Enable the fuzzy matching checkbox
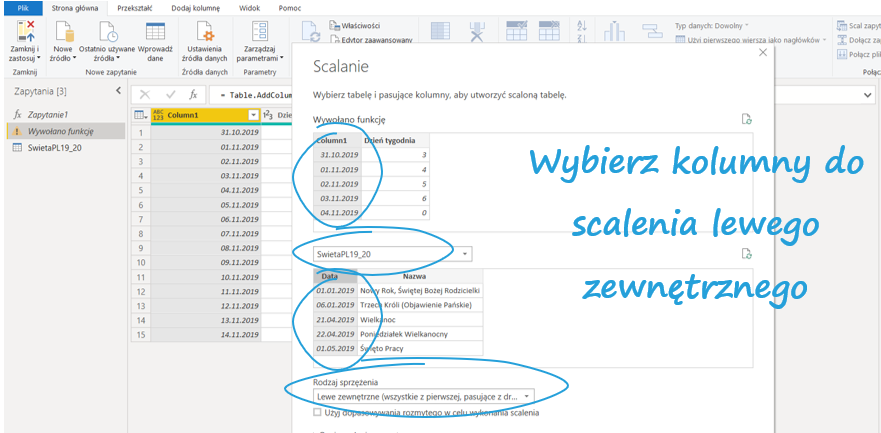The image size is (881, 433). [x=317, y=412]
